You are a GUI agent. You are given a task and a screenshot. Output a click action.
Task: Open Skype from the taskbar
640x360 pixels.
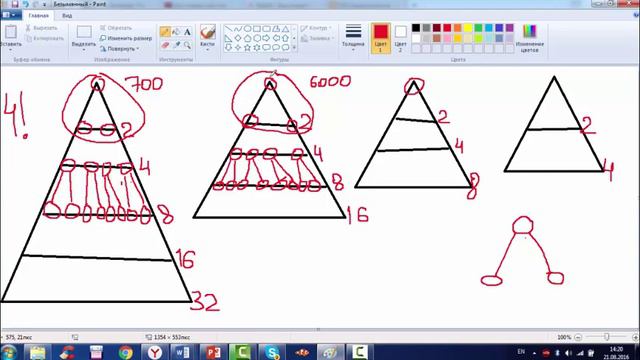click(271, 352)
